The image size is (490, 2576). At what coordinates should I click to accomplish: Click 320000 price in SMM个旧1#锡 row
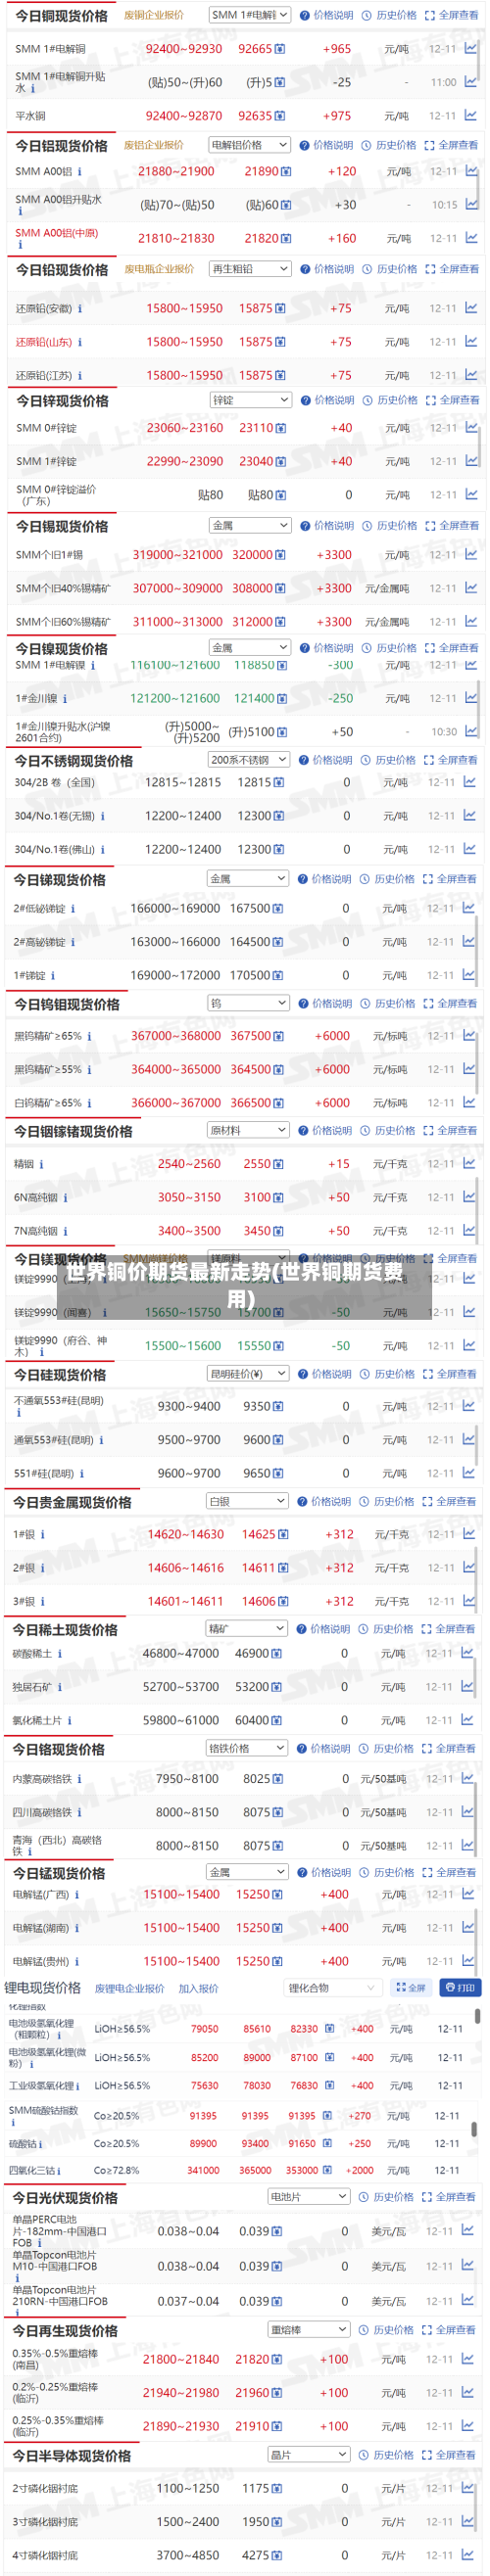252,555
